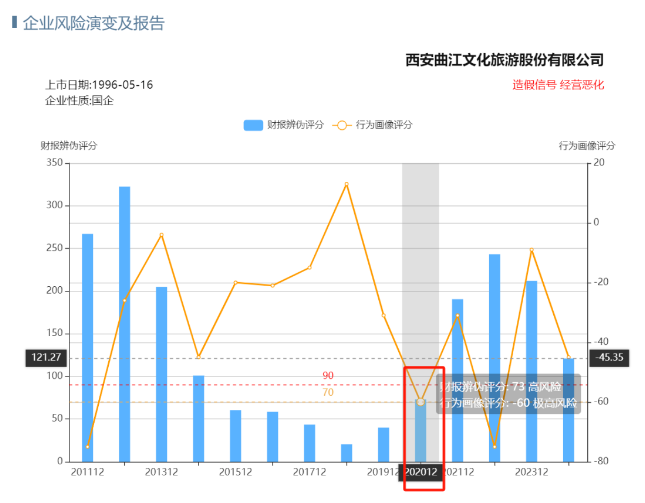
Task: Click the dark 202012 x-axis pointer label
Action: [x=420, y=472]
